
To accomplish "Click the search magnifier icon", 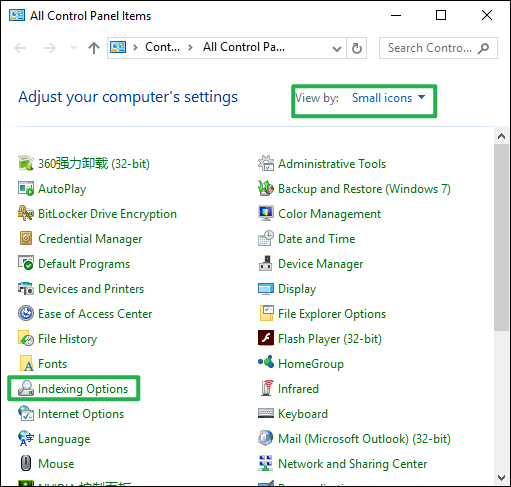I will coord(483,48).
